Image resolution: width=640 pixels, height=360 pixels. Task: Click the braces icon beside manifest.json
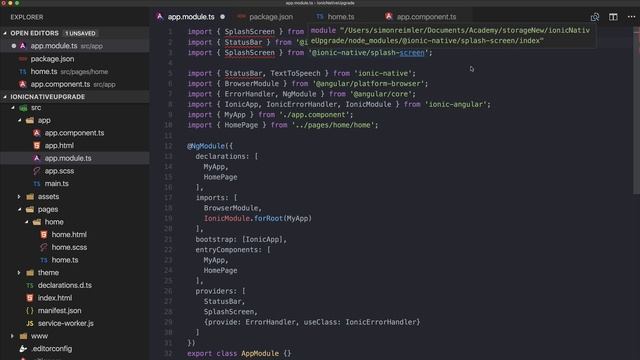tap(30, 311)
